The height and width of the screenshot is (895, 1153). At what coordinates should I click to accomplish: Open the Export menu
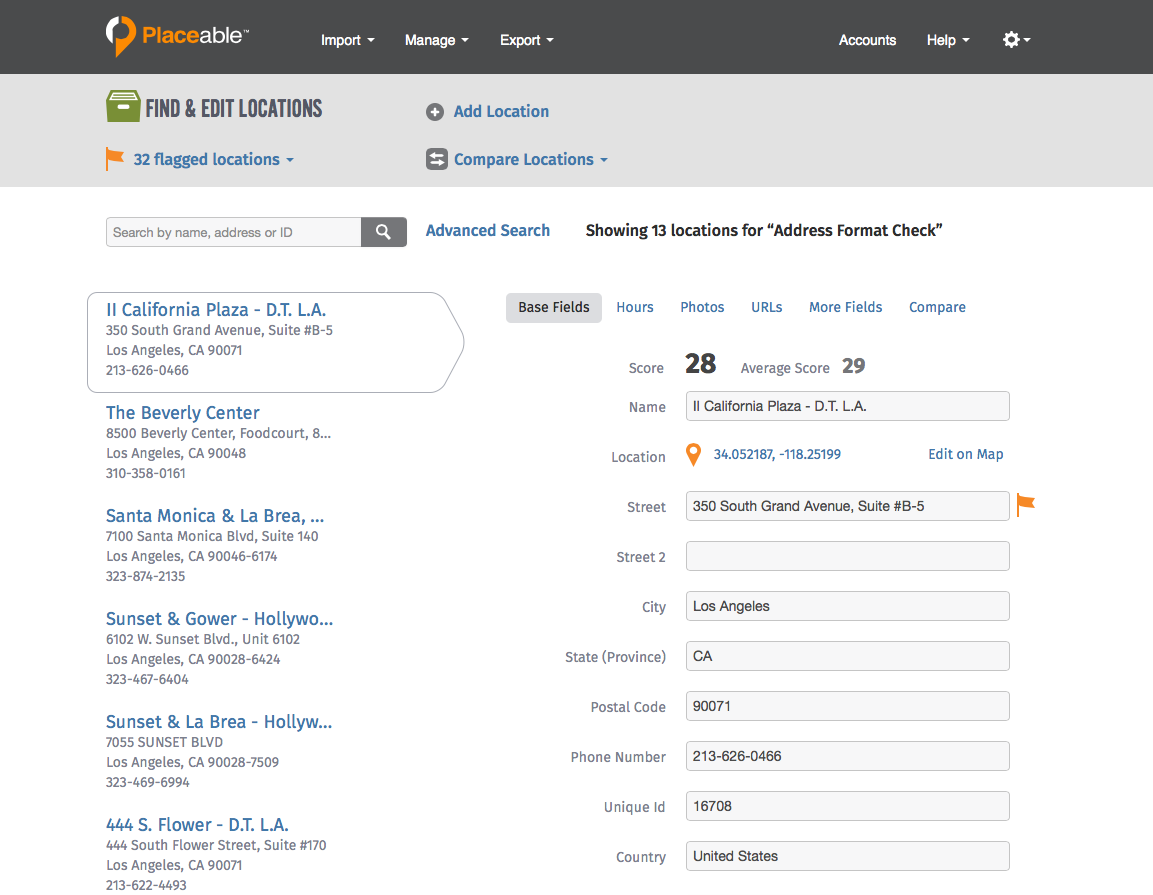[526, 40]
